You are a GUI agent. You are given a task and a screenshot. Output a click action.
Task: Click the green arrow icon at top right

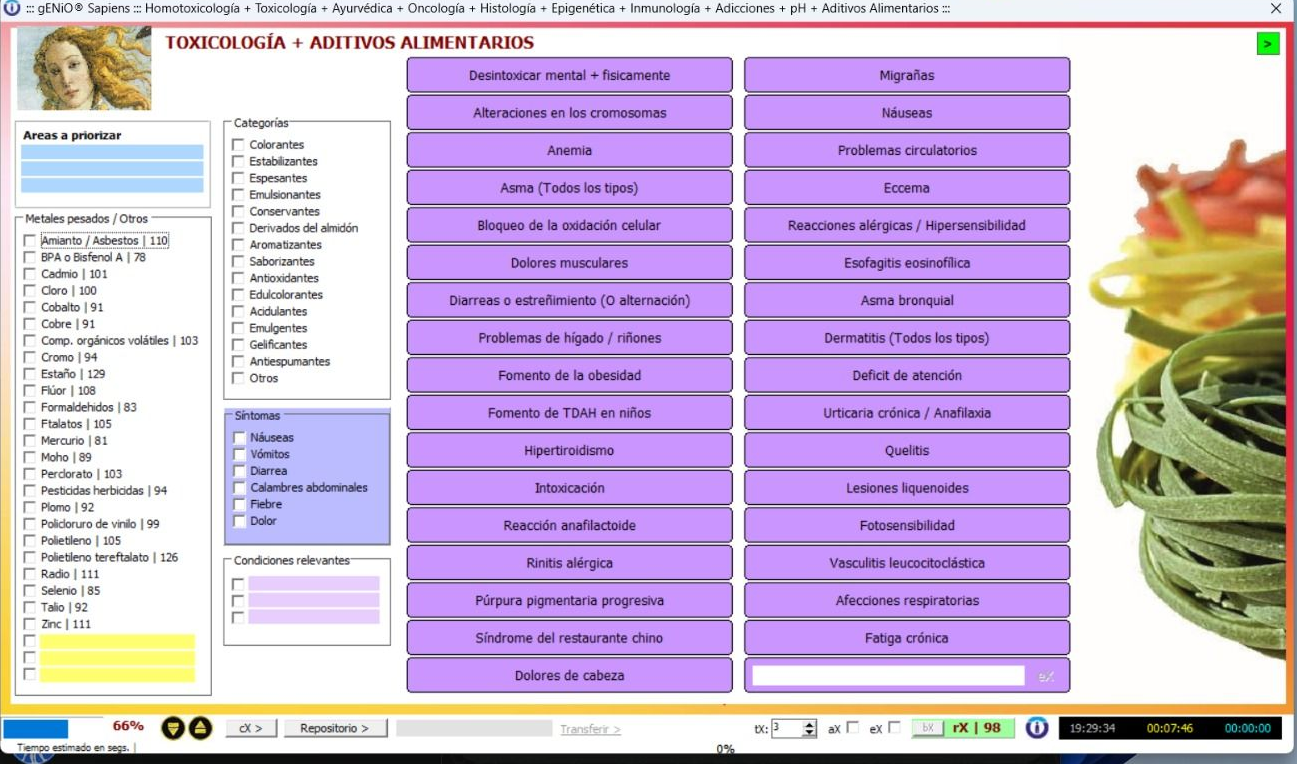[1268, 43]
